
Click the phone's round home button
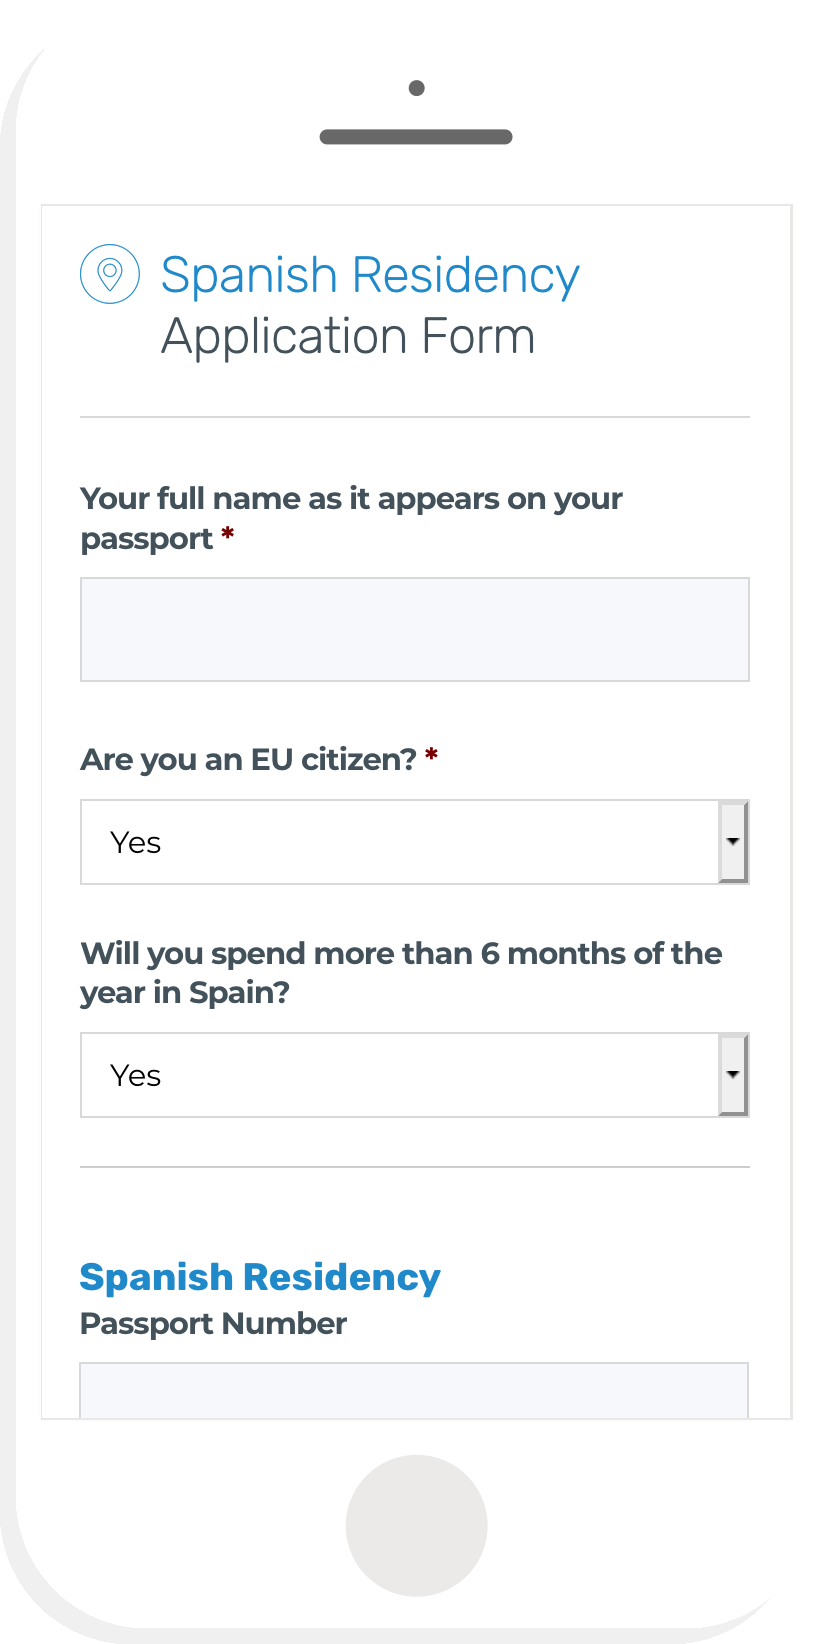(x=417, y=1525)
